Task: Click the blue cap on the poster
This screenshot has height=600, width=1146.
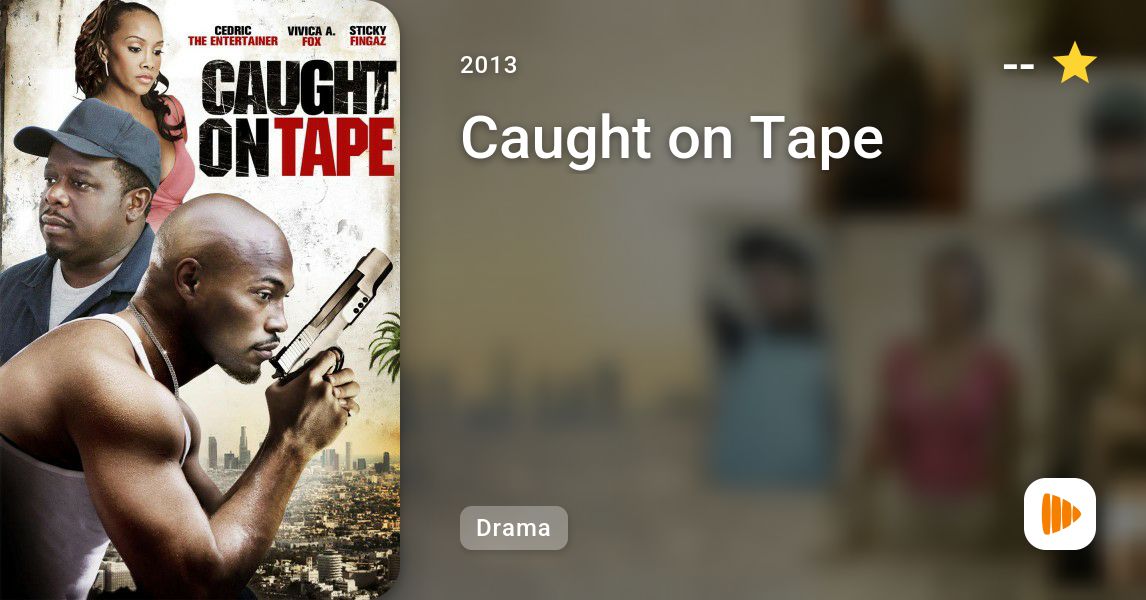Action: (91, 137)
